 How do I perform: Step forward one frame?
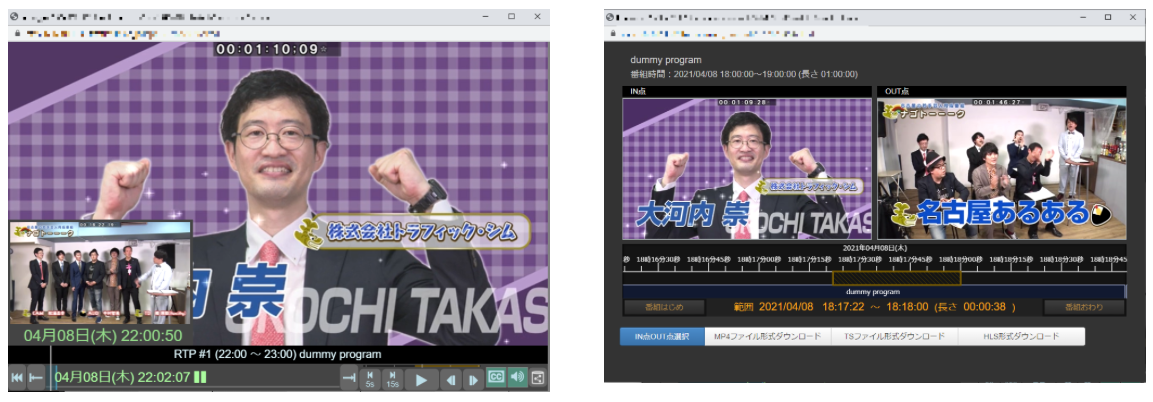473,379
